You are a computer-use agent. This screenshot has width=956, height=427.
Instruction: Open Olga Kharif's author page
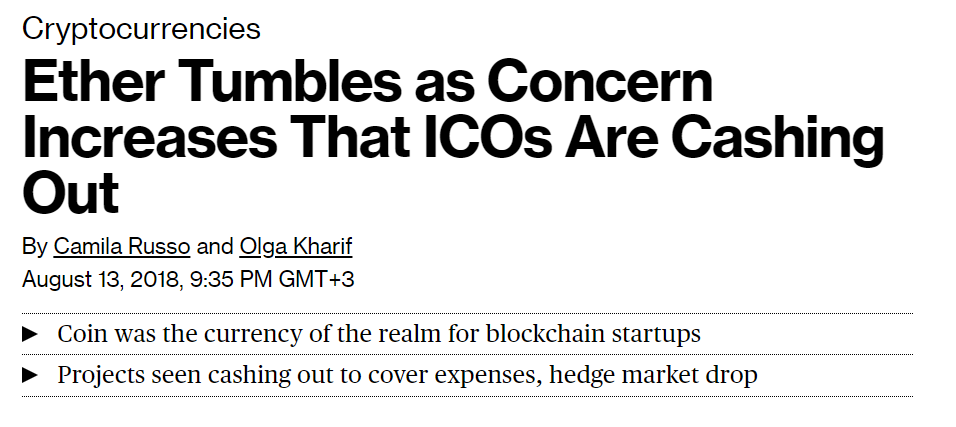[x=296, y=247]
